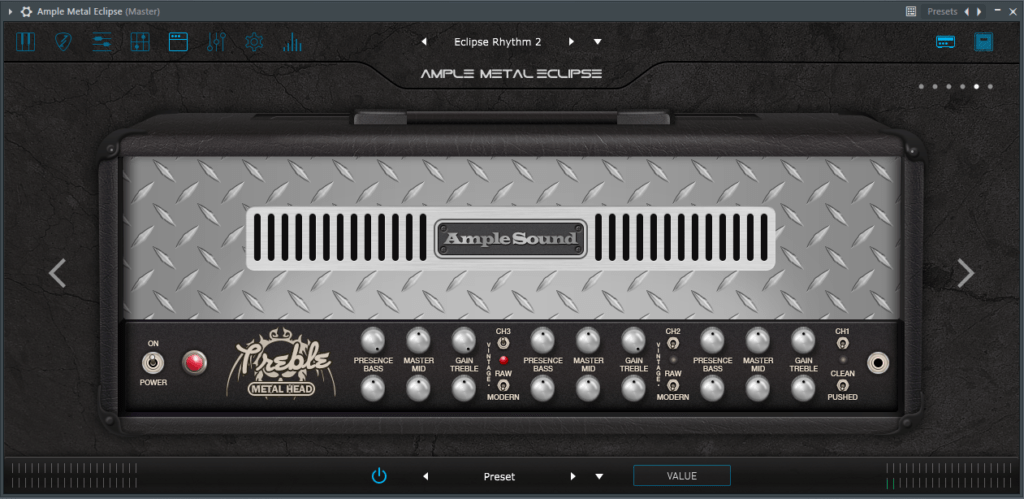Select the fourth amp page dot
The image size is (1024, 499).
coord(963,86)
